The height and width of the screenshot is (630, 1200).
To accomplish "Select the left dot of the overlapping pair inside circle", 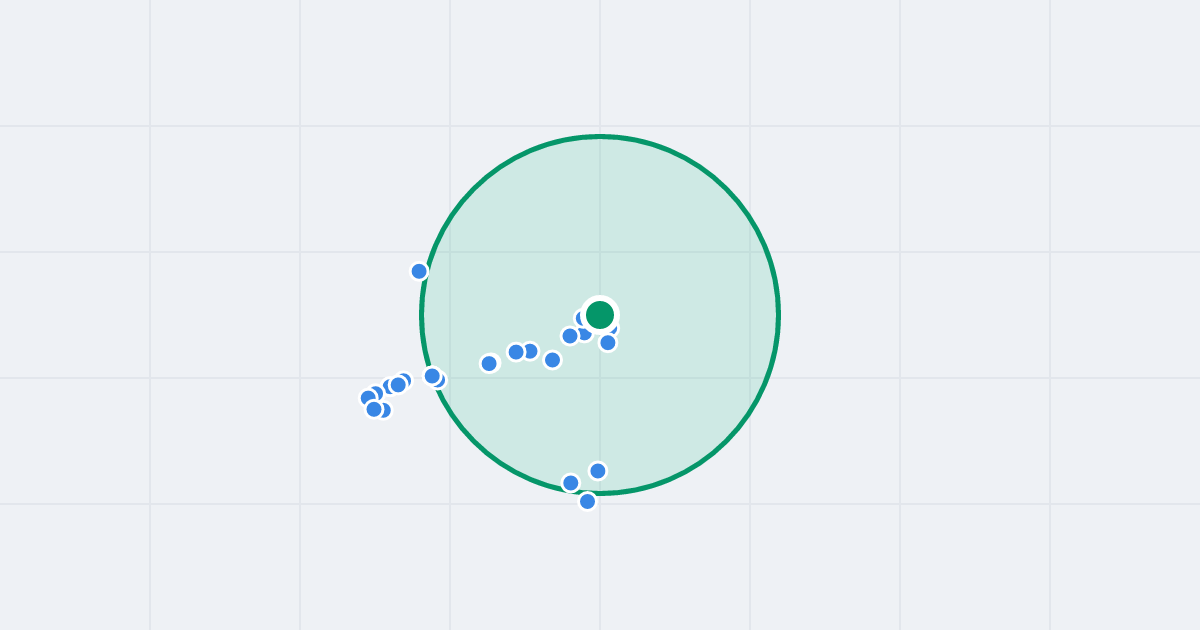I will pos(516,352).
